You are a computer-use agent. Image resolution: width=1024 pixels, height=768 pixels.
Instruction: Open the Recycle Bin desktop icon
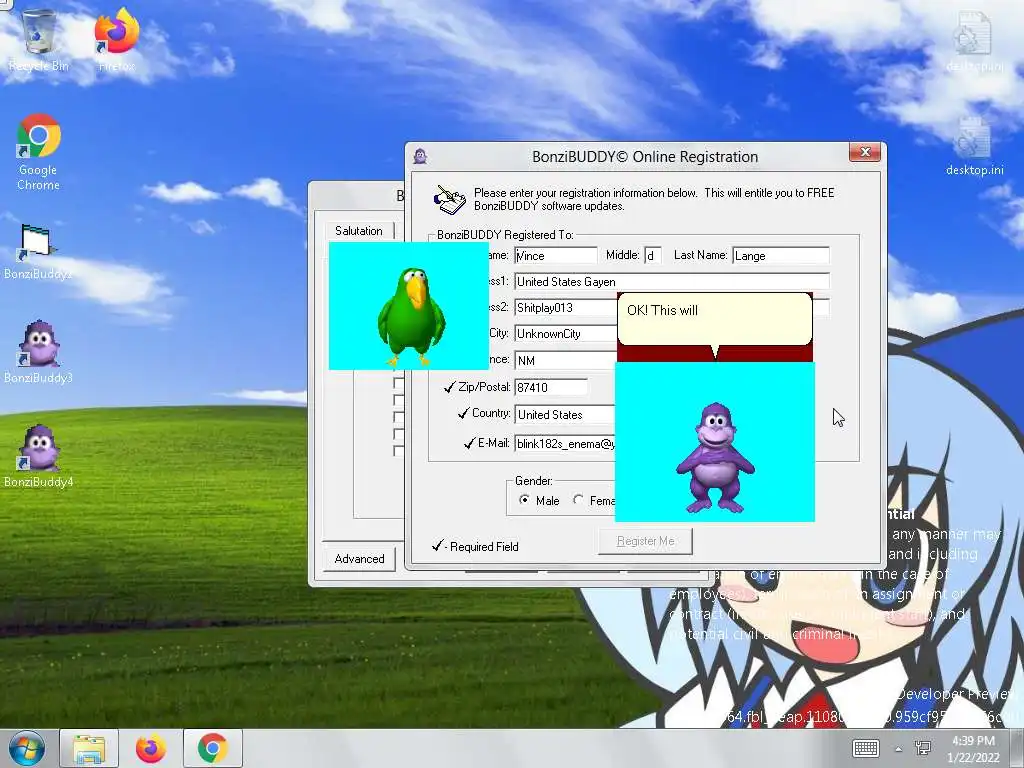39,40
